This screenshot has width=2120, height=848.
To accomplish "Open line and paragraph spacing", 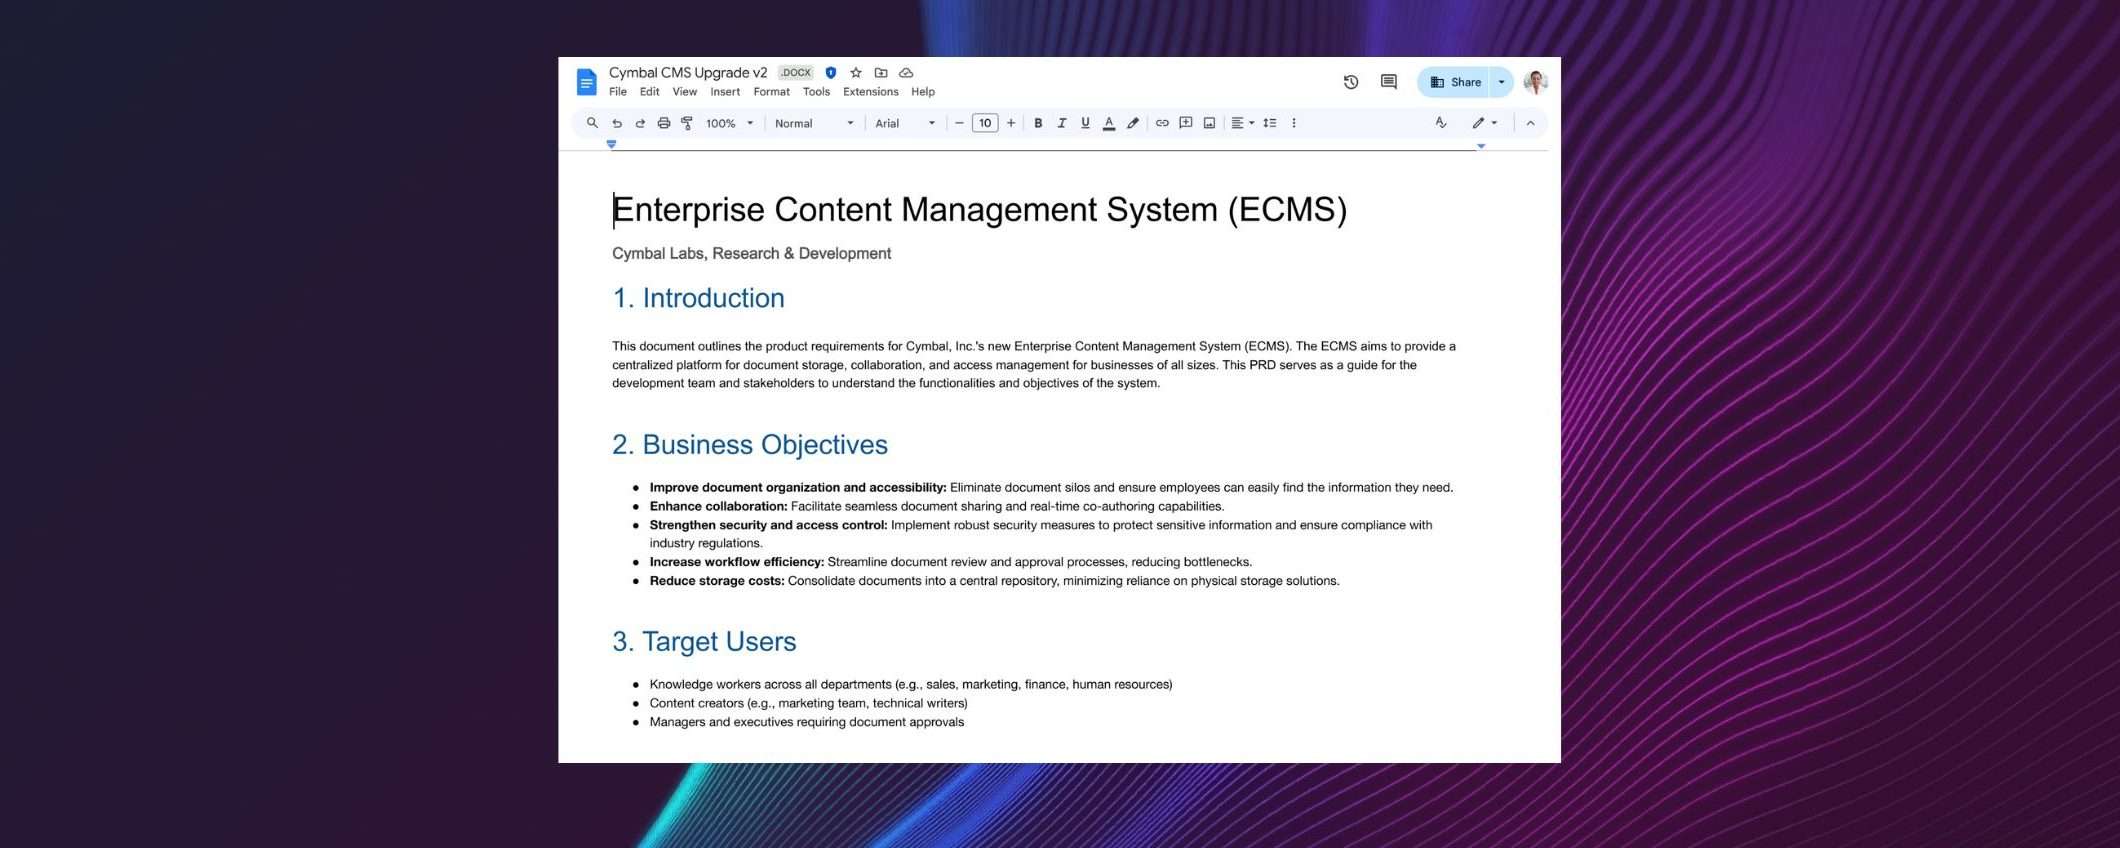I will [1270, 123].
